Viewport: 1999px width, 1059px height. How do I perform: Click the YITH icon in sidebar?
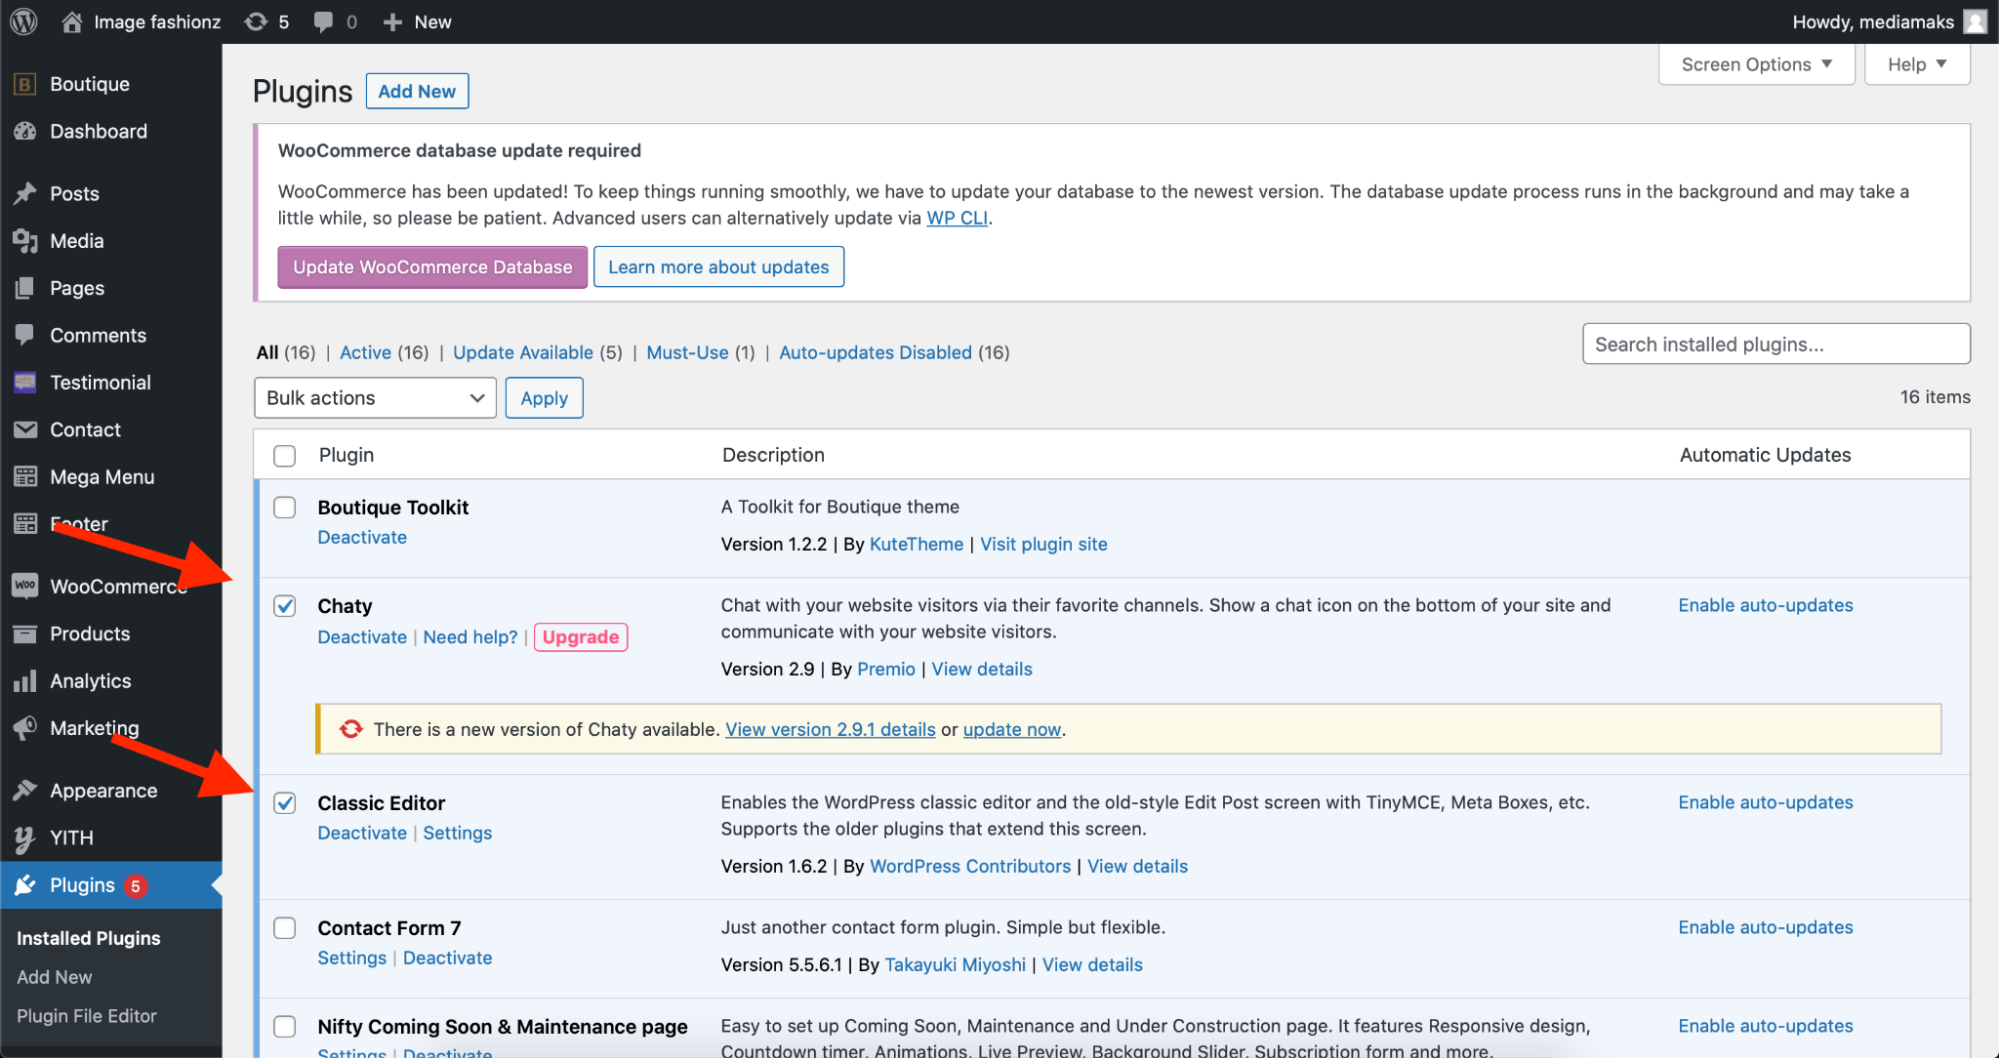point(25,838)
